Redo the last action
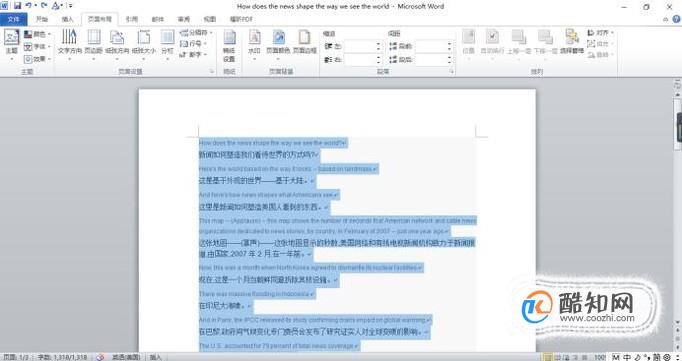The height and width of the screenshot is (361, 682). (43, 6)
